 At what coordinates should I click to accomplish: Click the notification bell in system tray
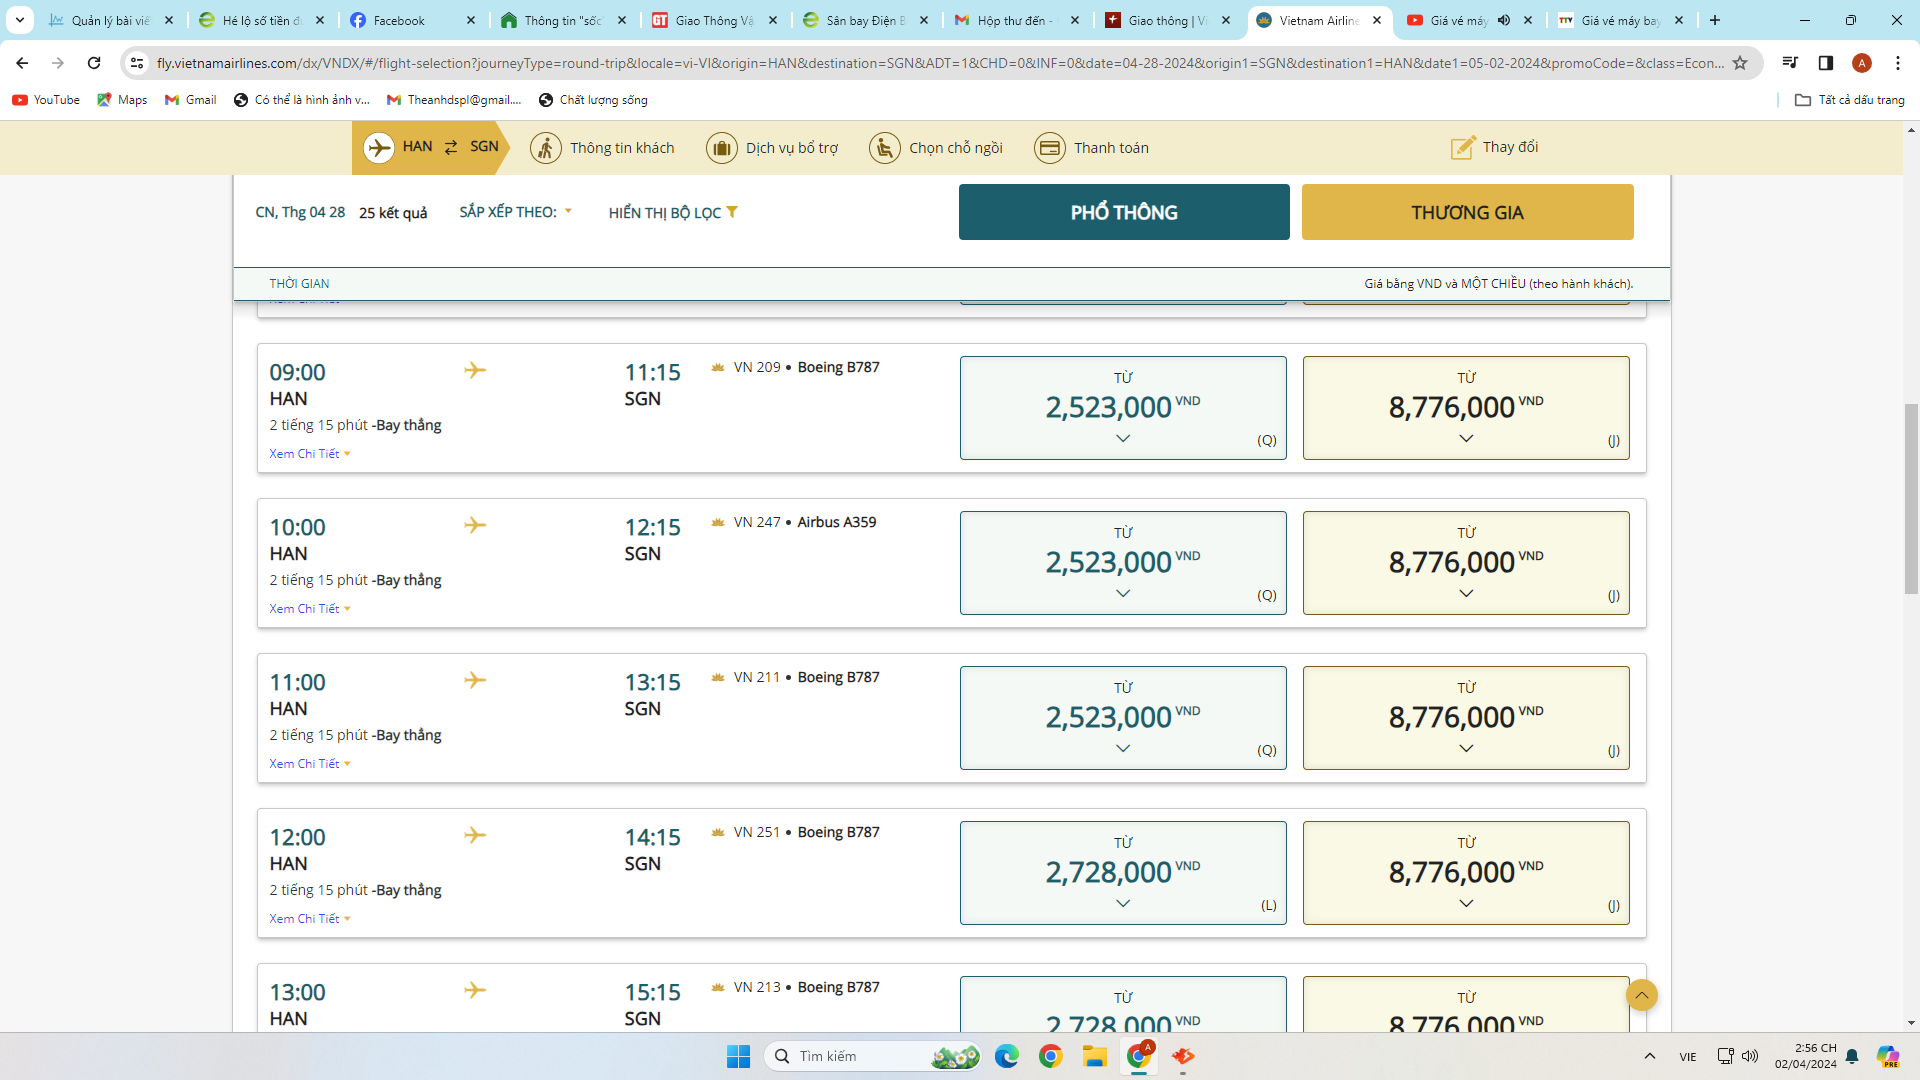pos(1852,1056)
